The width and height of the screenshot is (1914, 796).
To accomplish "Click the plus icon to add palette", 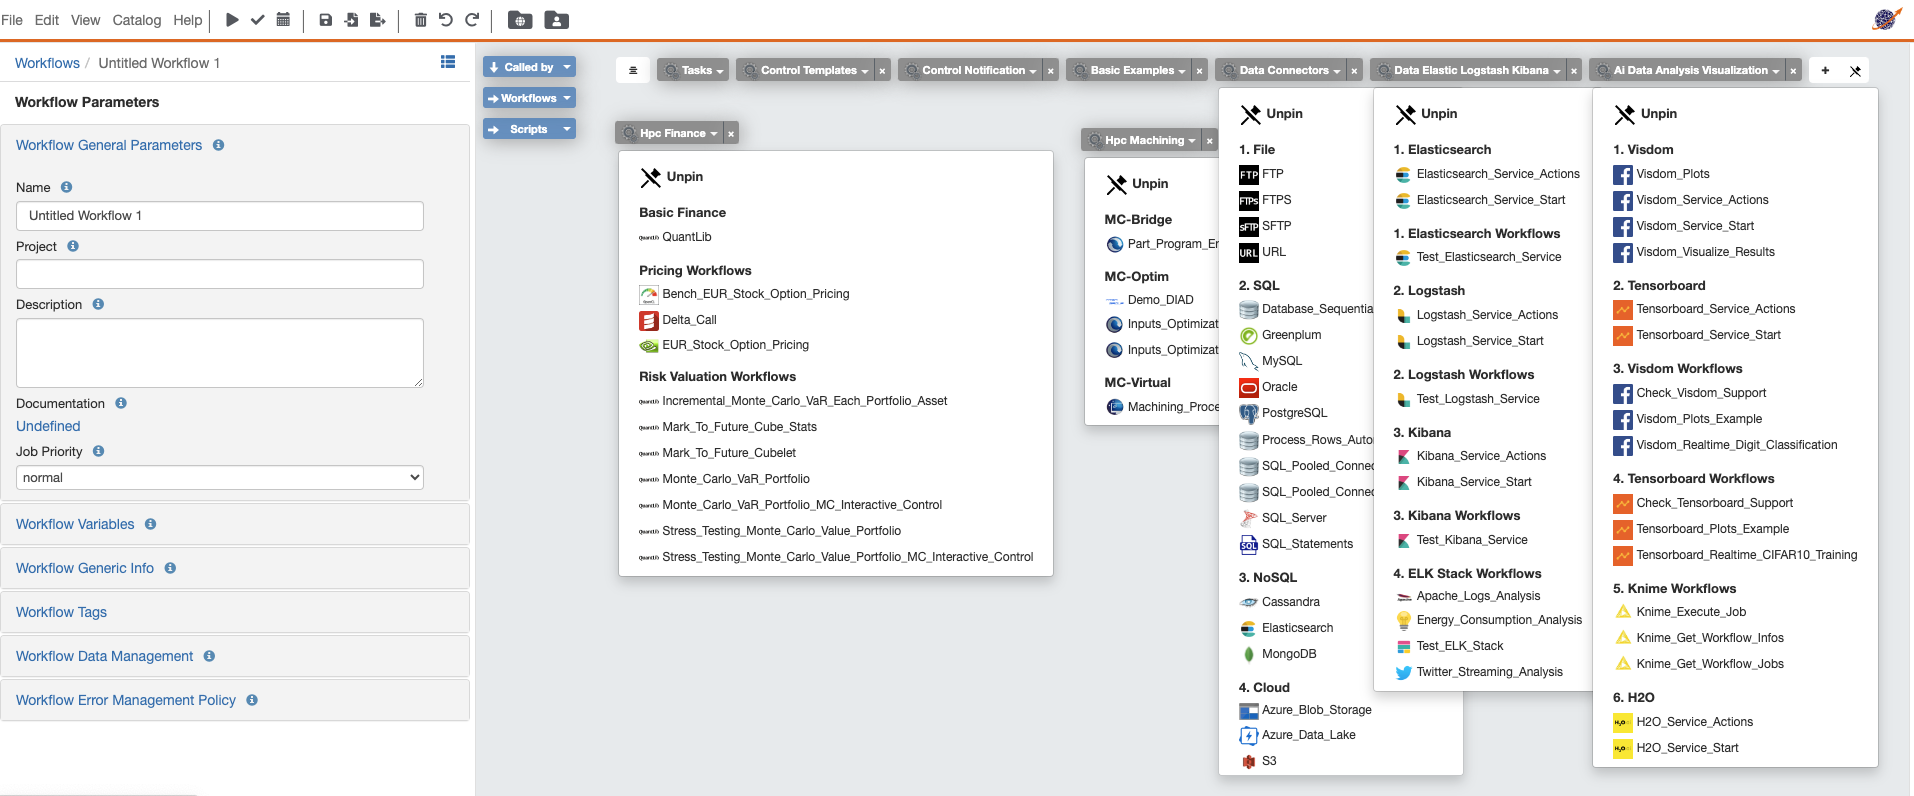I will pyautogui.click(x=1825, y=70).
